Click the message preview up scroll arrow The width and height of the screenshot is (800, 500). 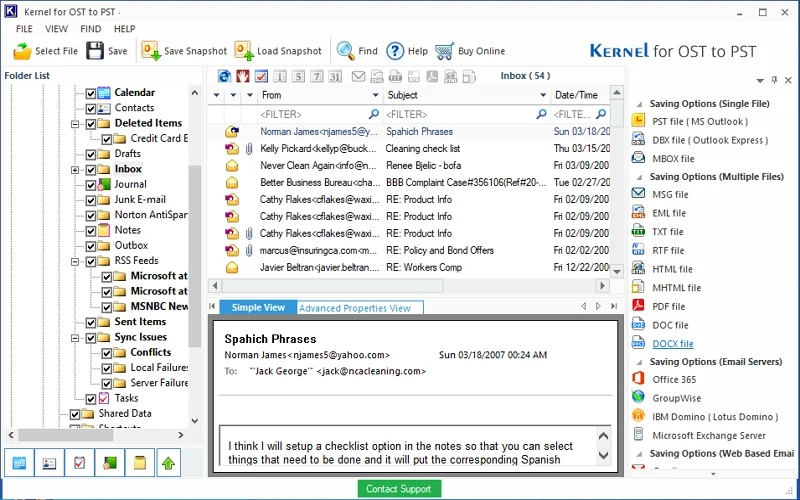click(603, 436)
